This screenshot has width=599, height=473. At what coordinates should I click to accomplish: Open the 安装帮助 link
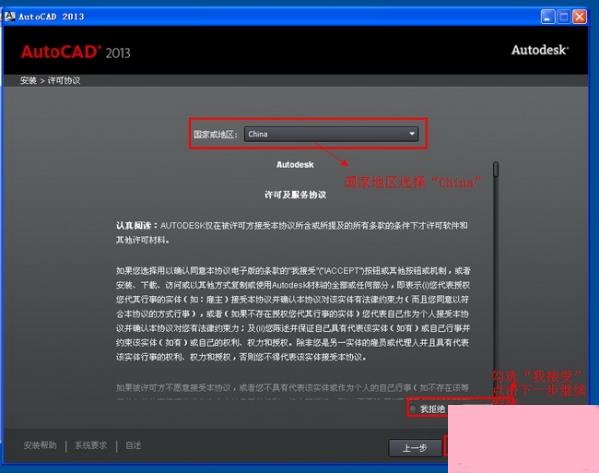(x=40, y=445)
